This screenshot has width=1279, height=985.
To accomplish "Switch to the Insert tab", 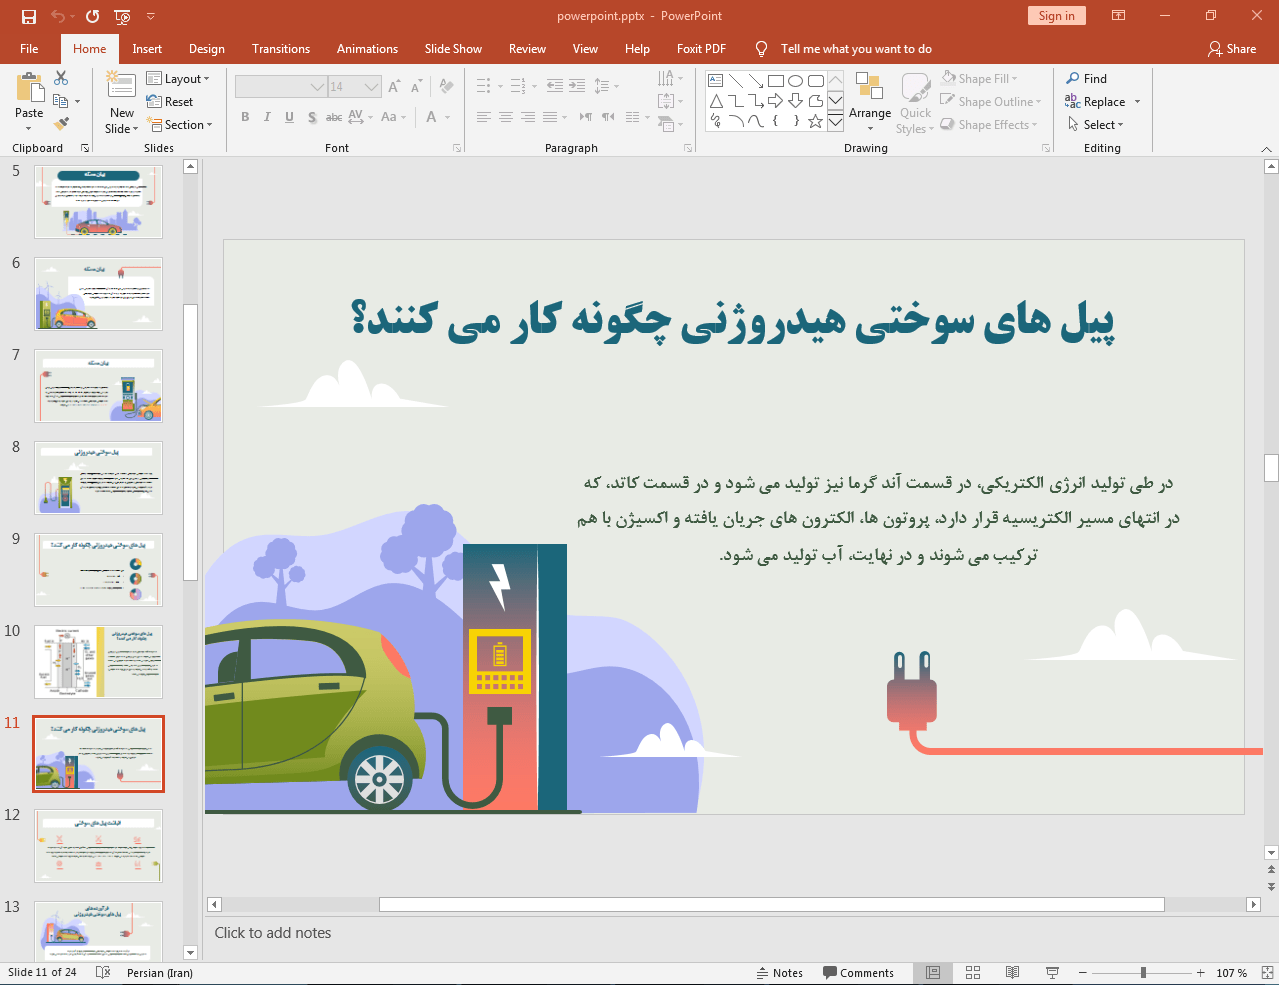I will [x=147, y=48].
